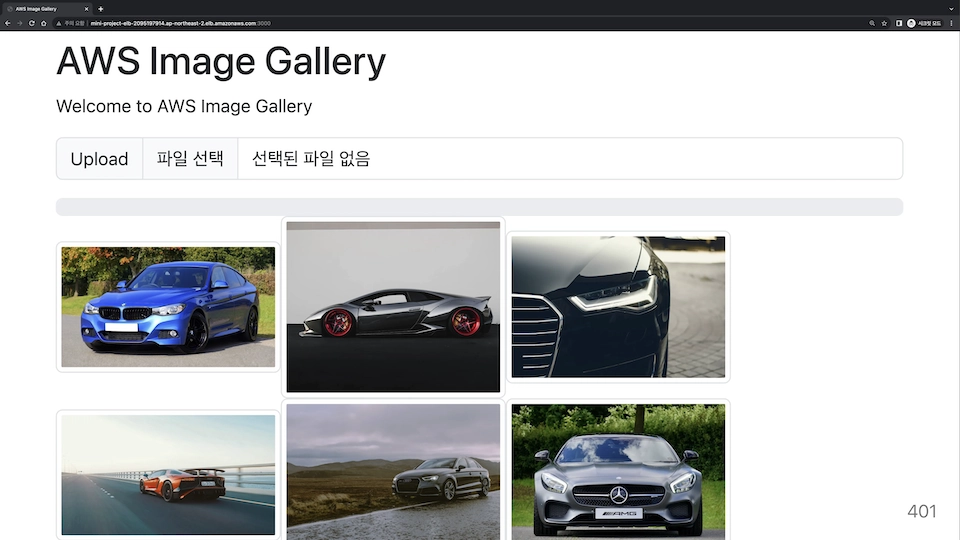Click the browser forward arrow
This screenshot has width=960, height=540.
[19, 22]
